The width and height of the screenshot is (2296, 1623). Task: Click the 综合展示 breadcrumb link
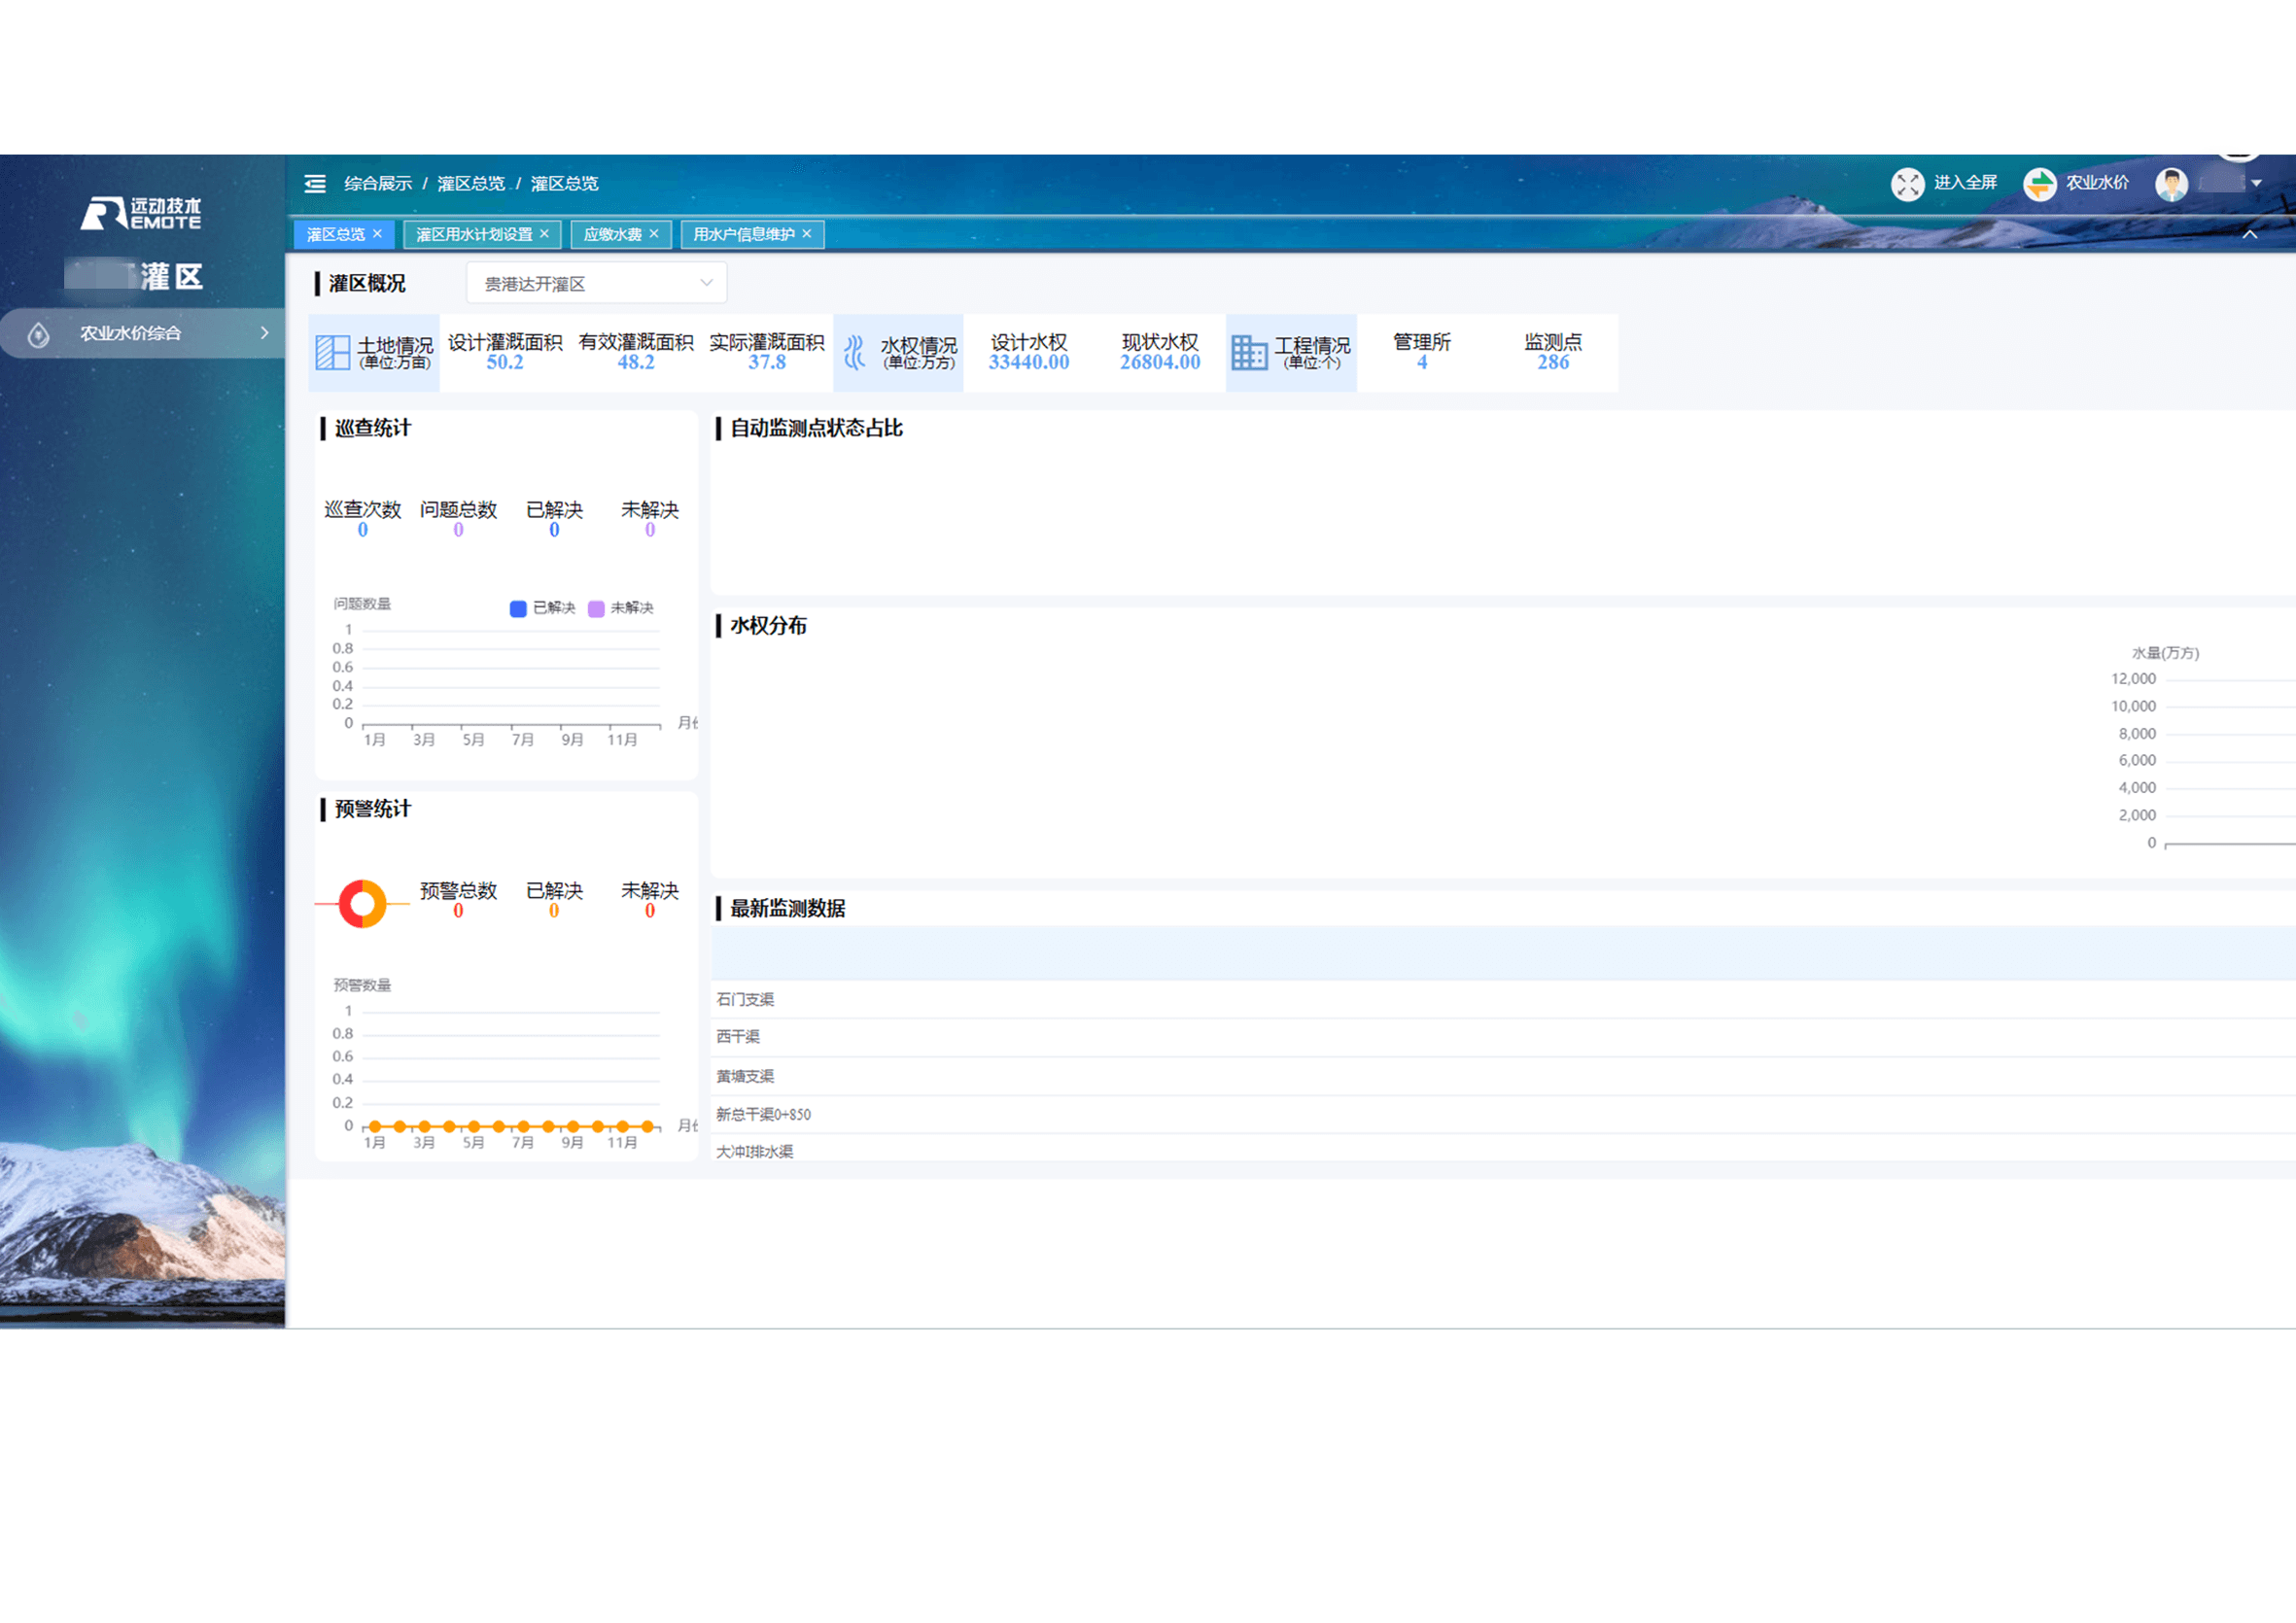[x=378, y=184]
